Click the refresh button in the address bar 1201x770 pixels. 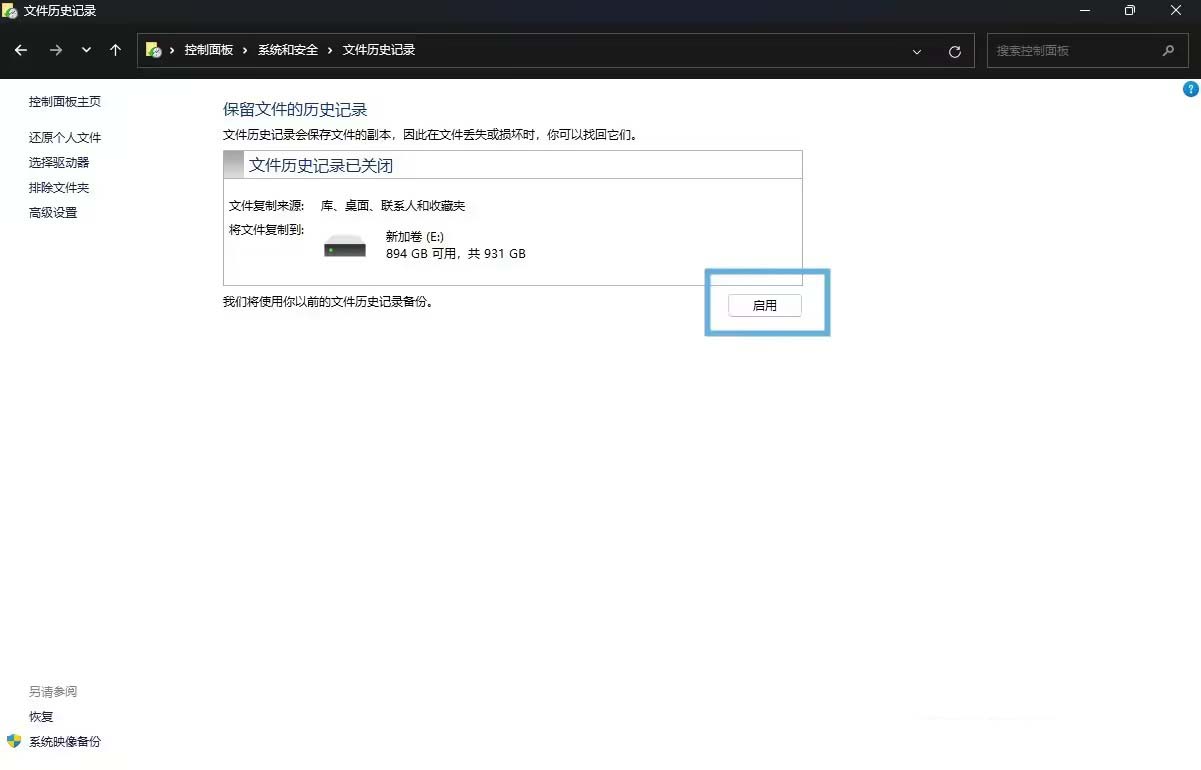click(x=954, y=51)
